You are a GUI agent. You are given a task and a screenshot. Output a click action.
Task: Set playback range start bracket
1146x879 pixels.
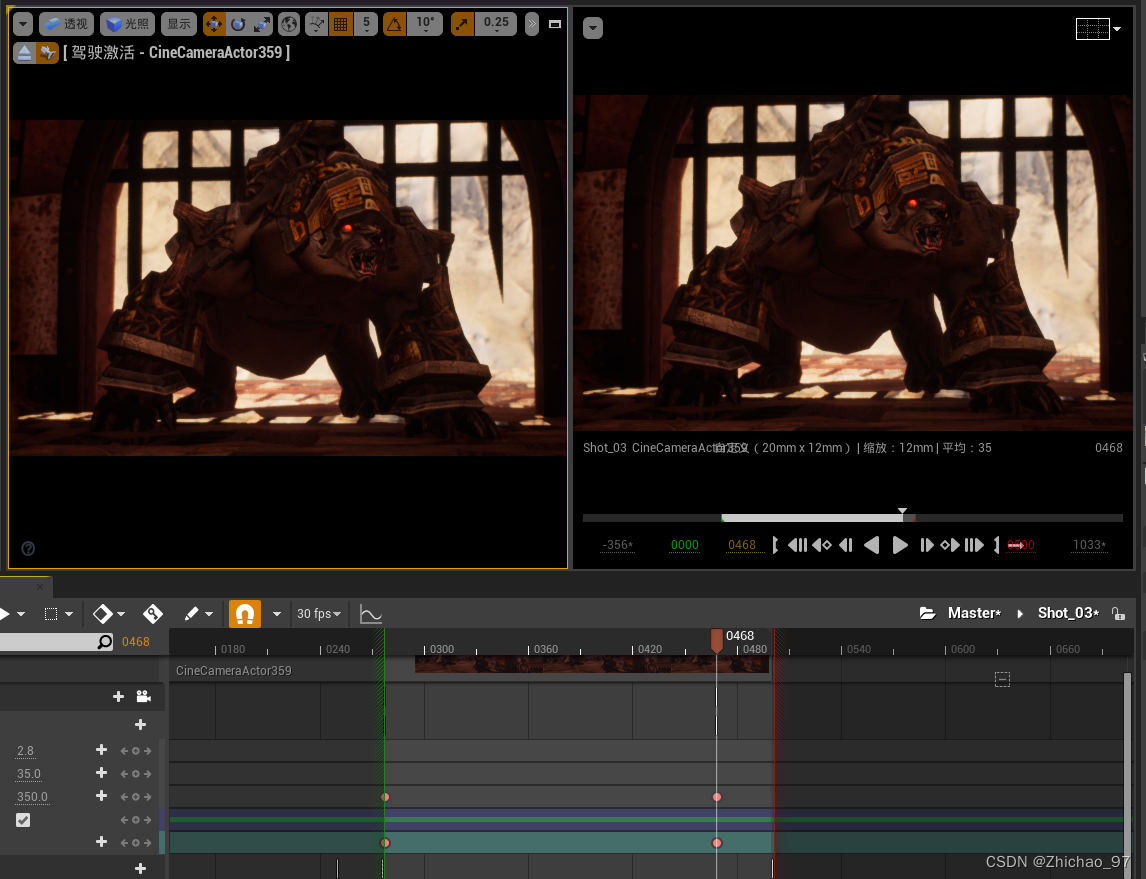(775, 545)
